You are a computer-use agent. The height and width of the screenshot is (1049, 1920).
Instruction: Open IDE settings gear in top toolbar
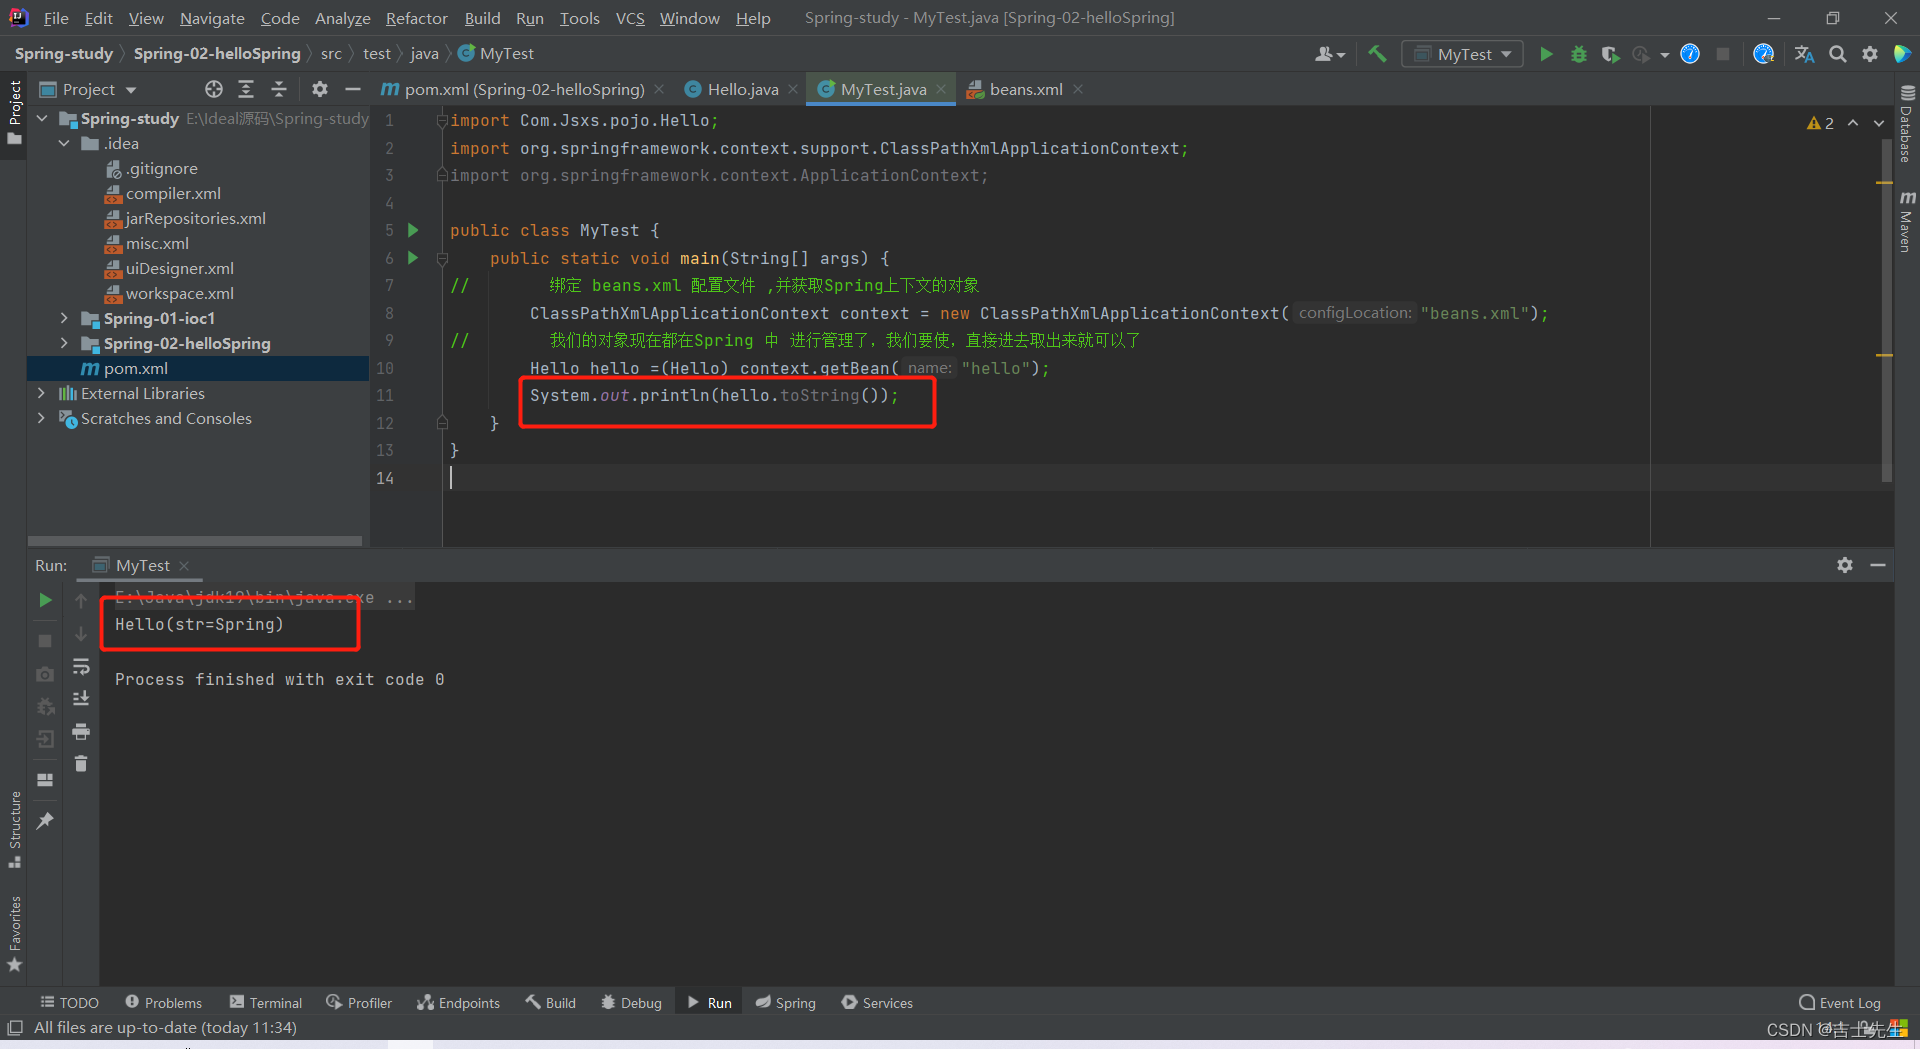click(1869, 54)
